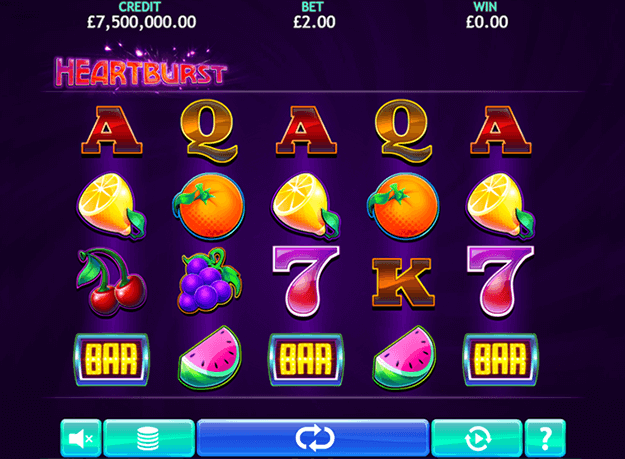Open the bet settings coin stack button

149,438
